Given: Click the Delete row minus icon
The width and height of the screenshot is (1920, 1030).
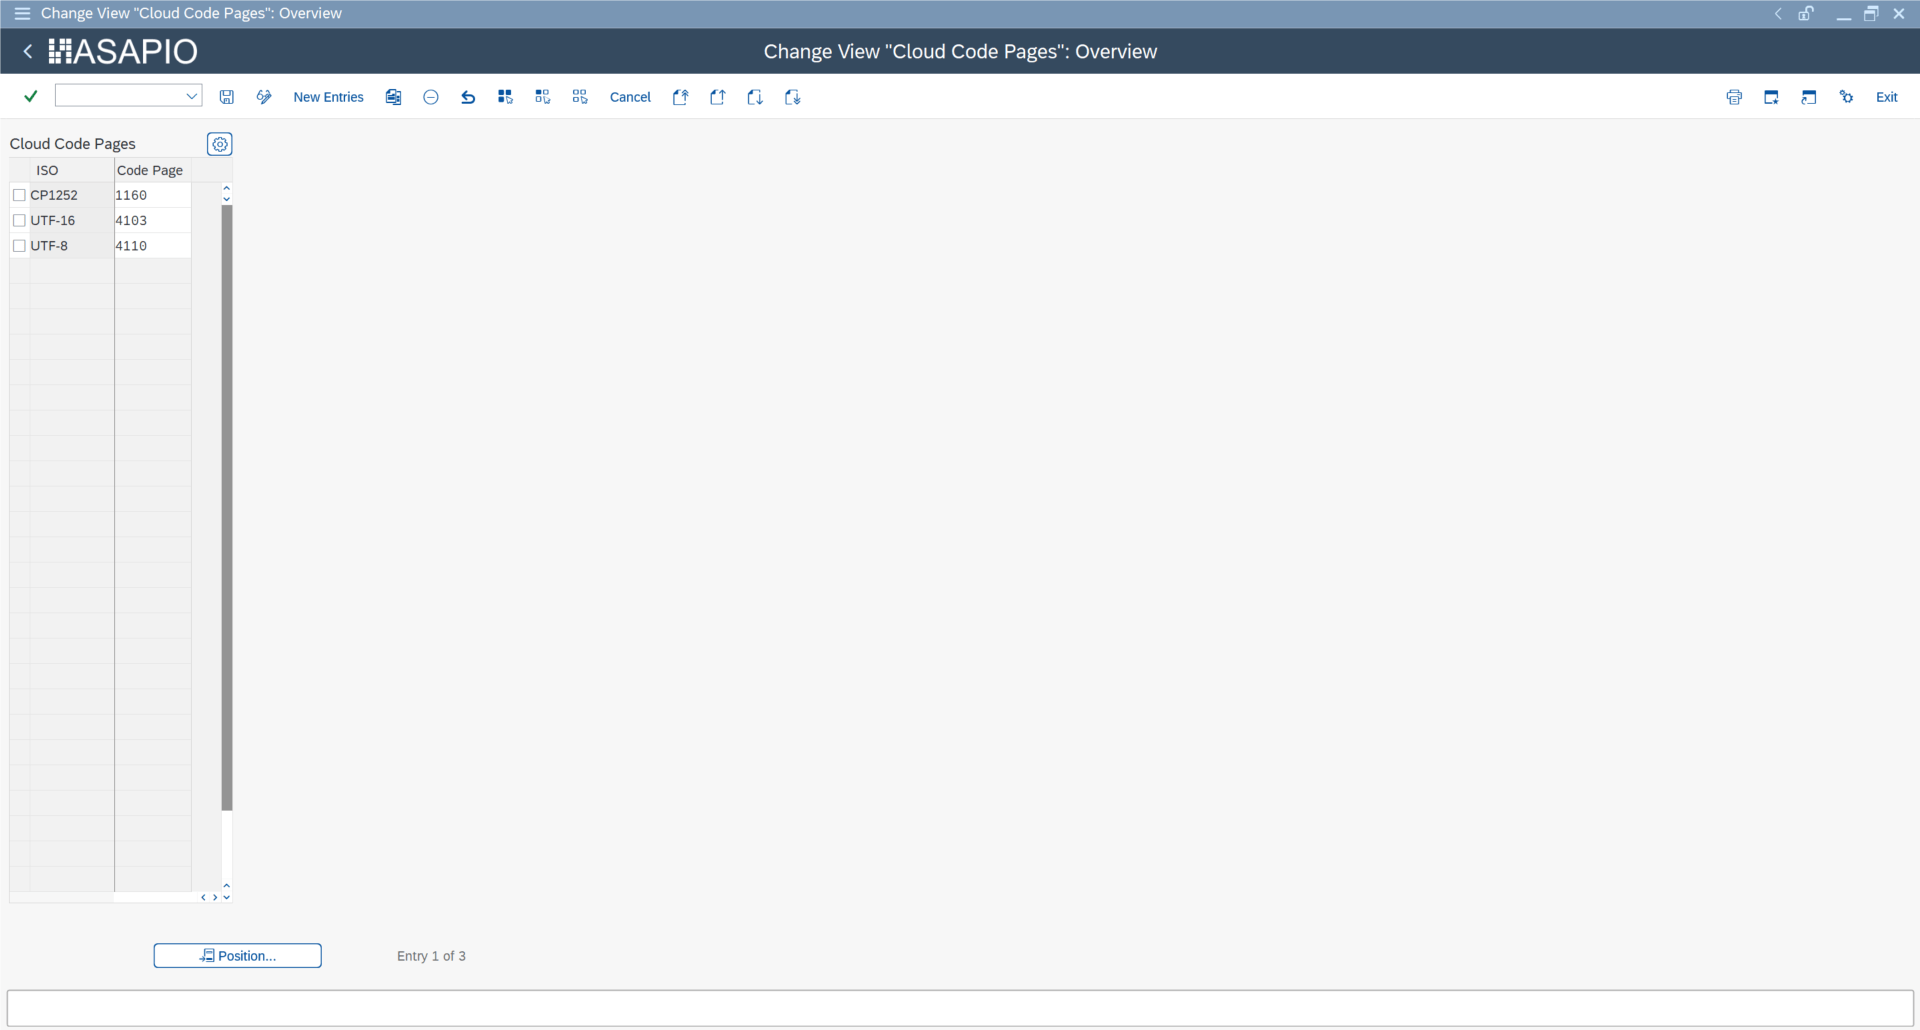Looking at the screenshot, I should 431,97.
